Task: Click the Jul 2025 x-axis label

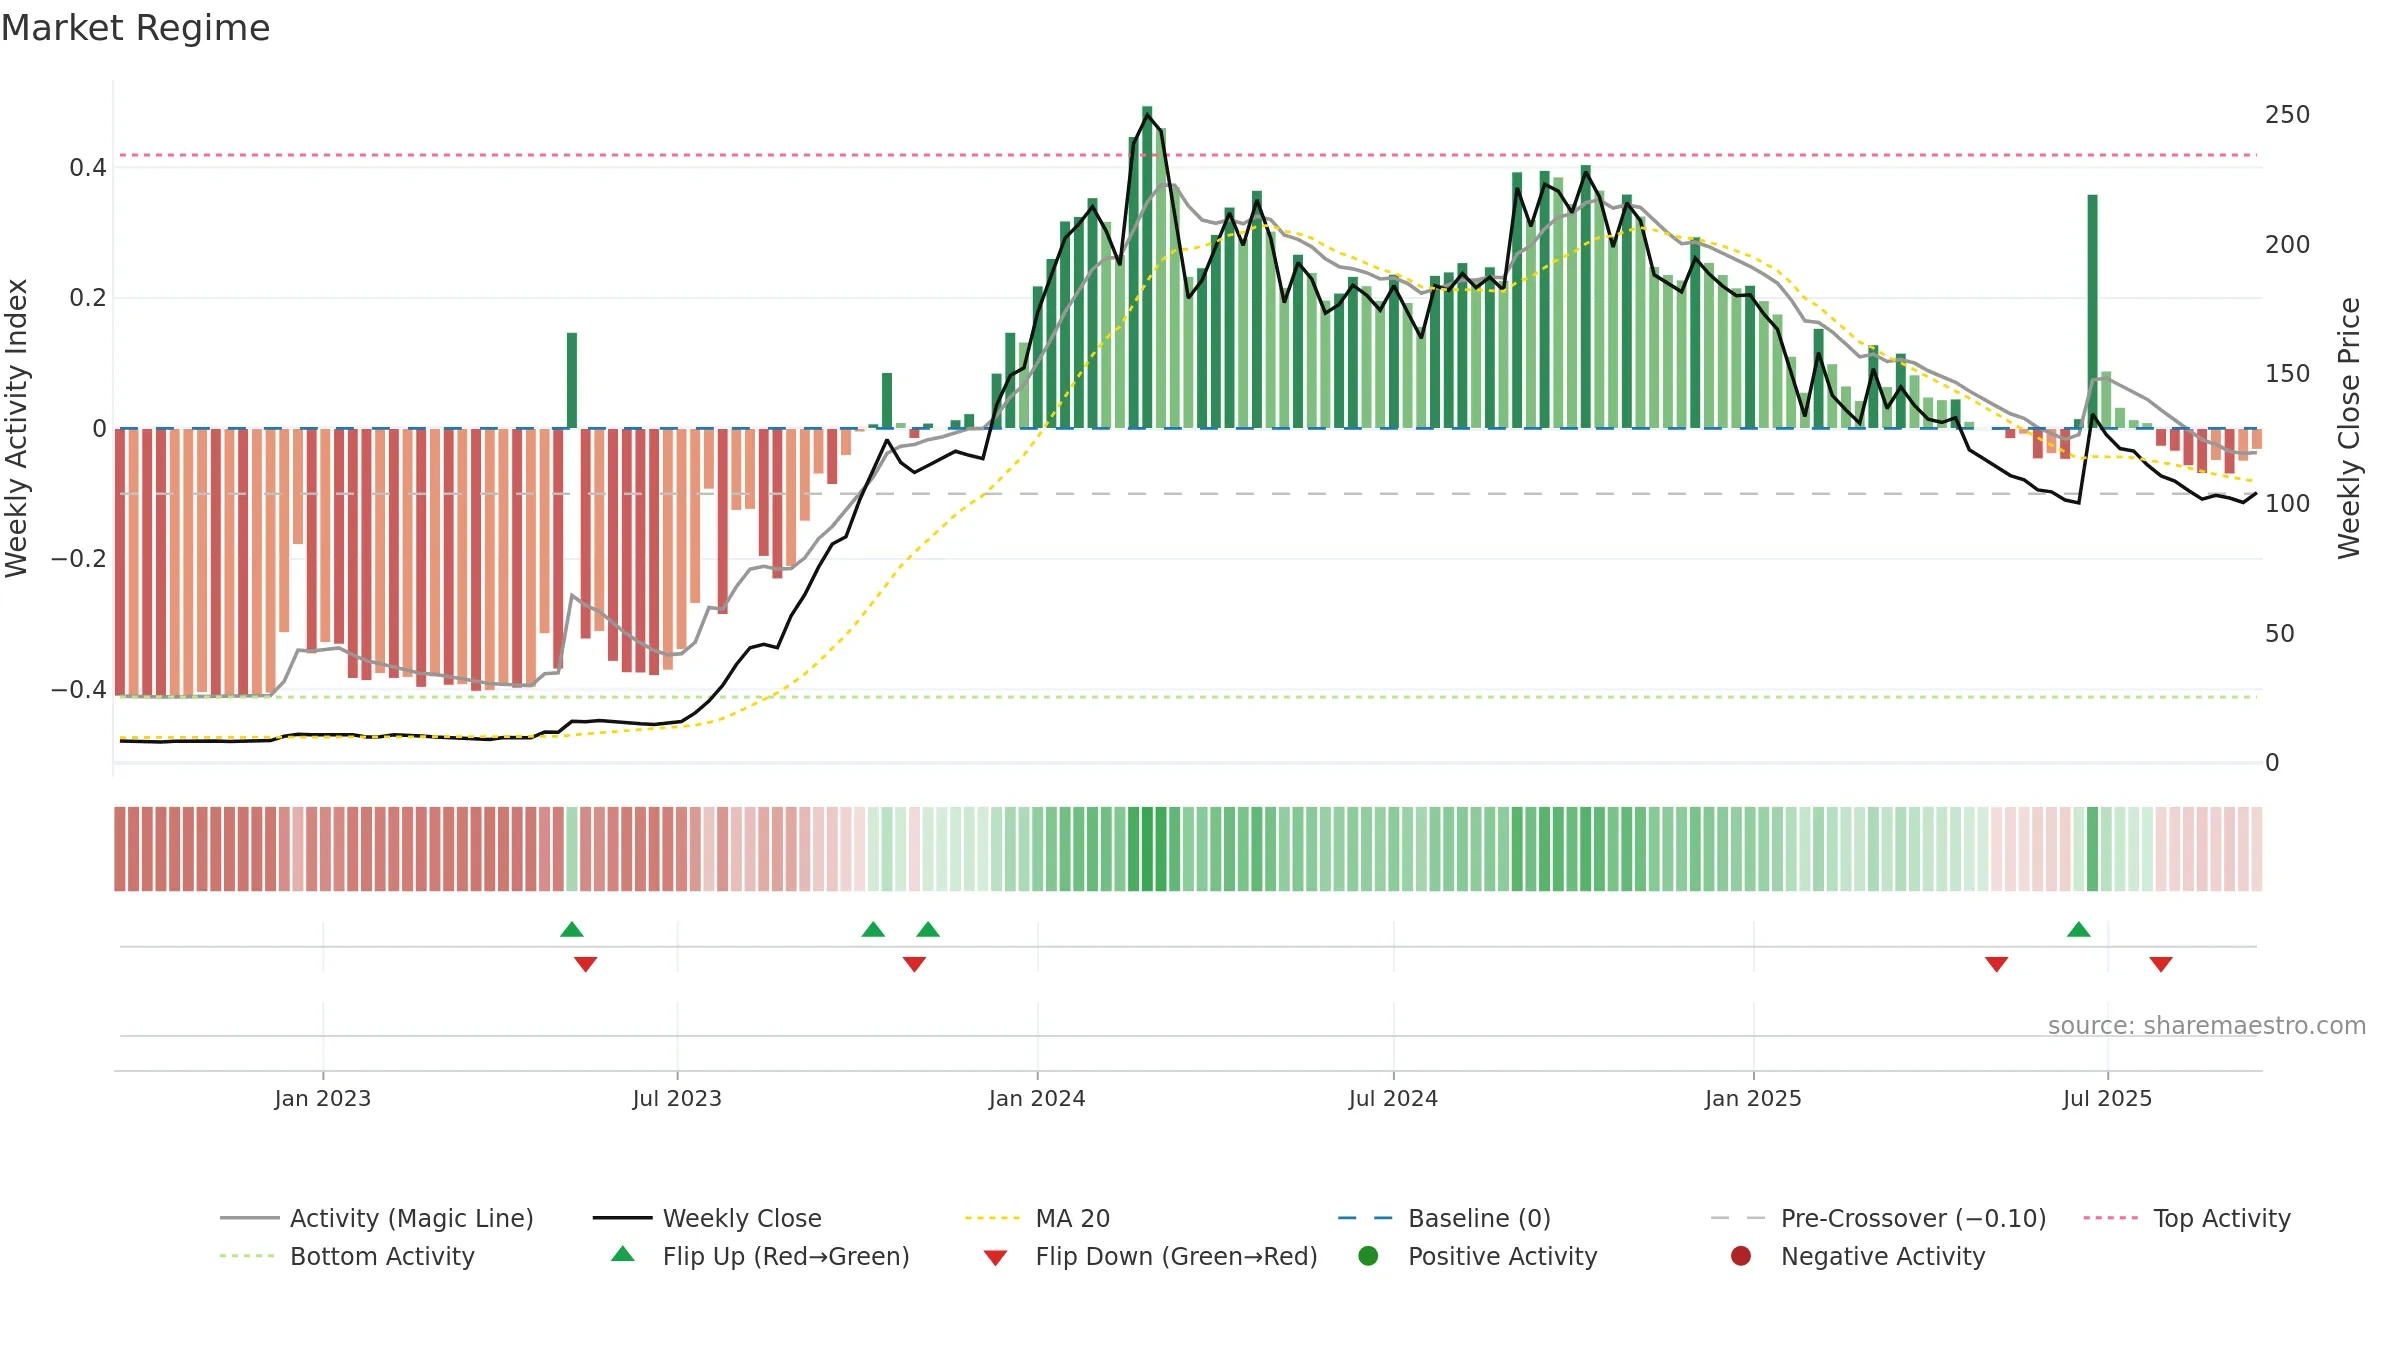Action: point(2107,1098)
